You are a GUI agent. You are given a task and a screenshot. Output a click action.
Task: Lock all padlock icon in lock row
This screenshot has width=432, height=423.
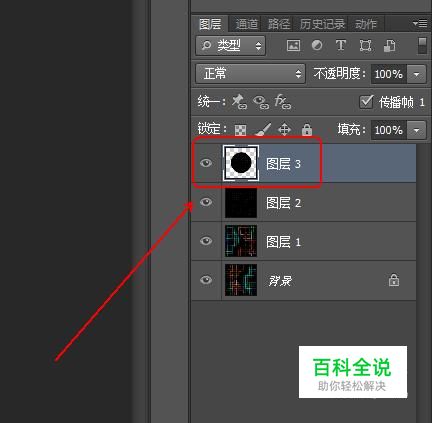click(307, 129)
